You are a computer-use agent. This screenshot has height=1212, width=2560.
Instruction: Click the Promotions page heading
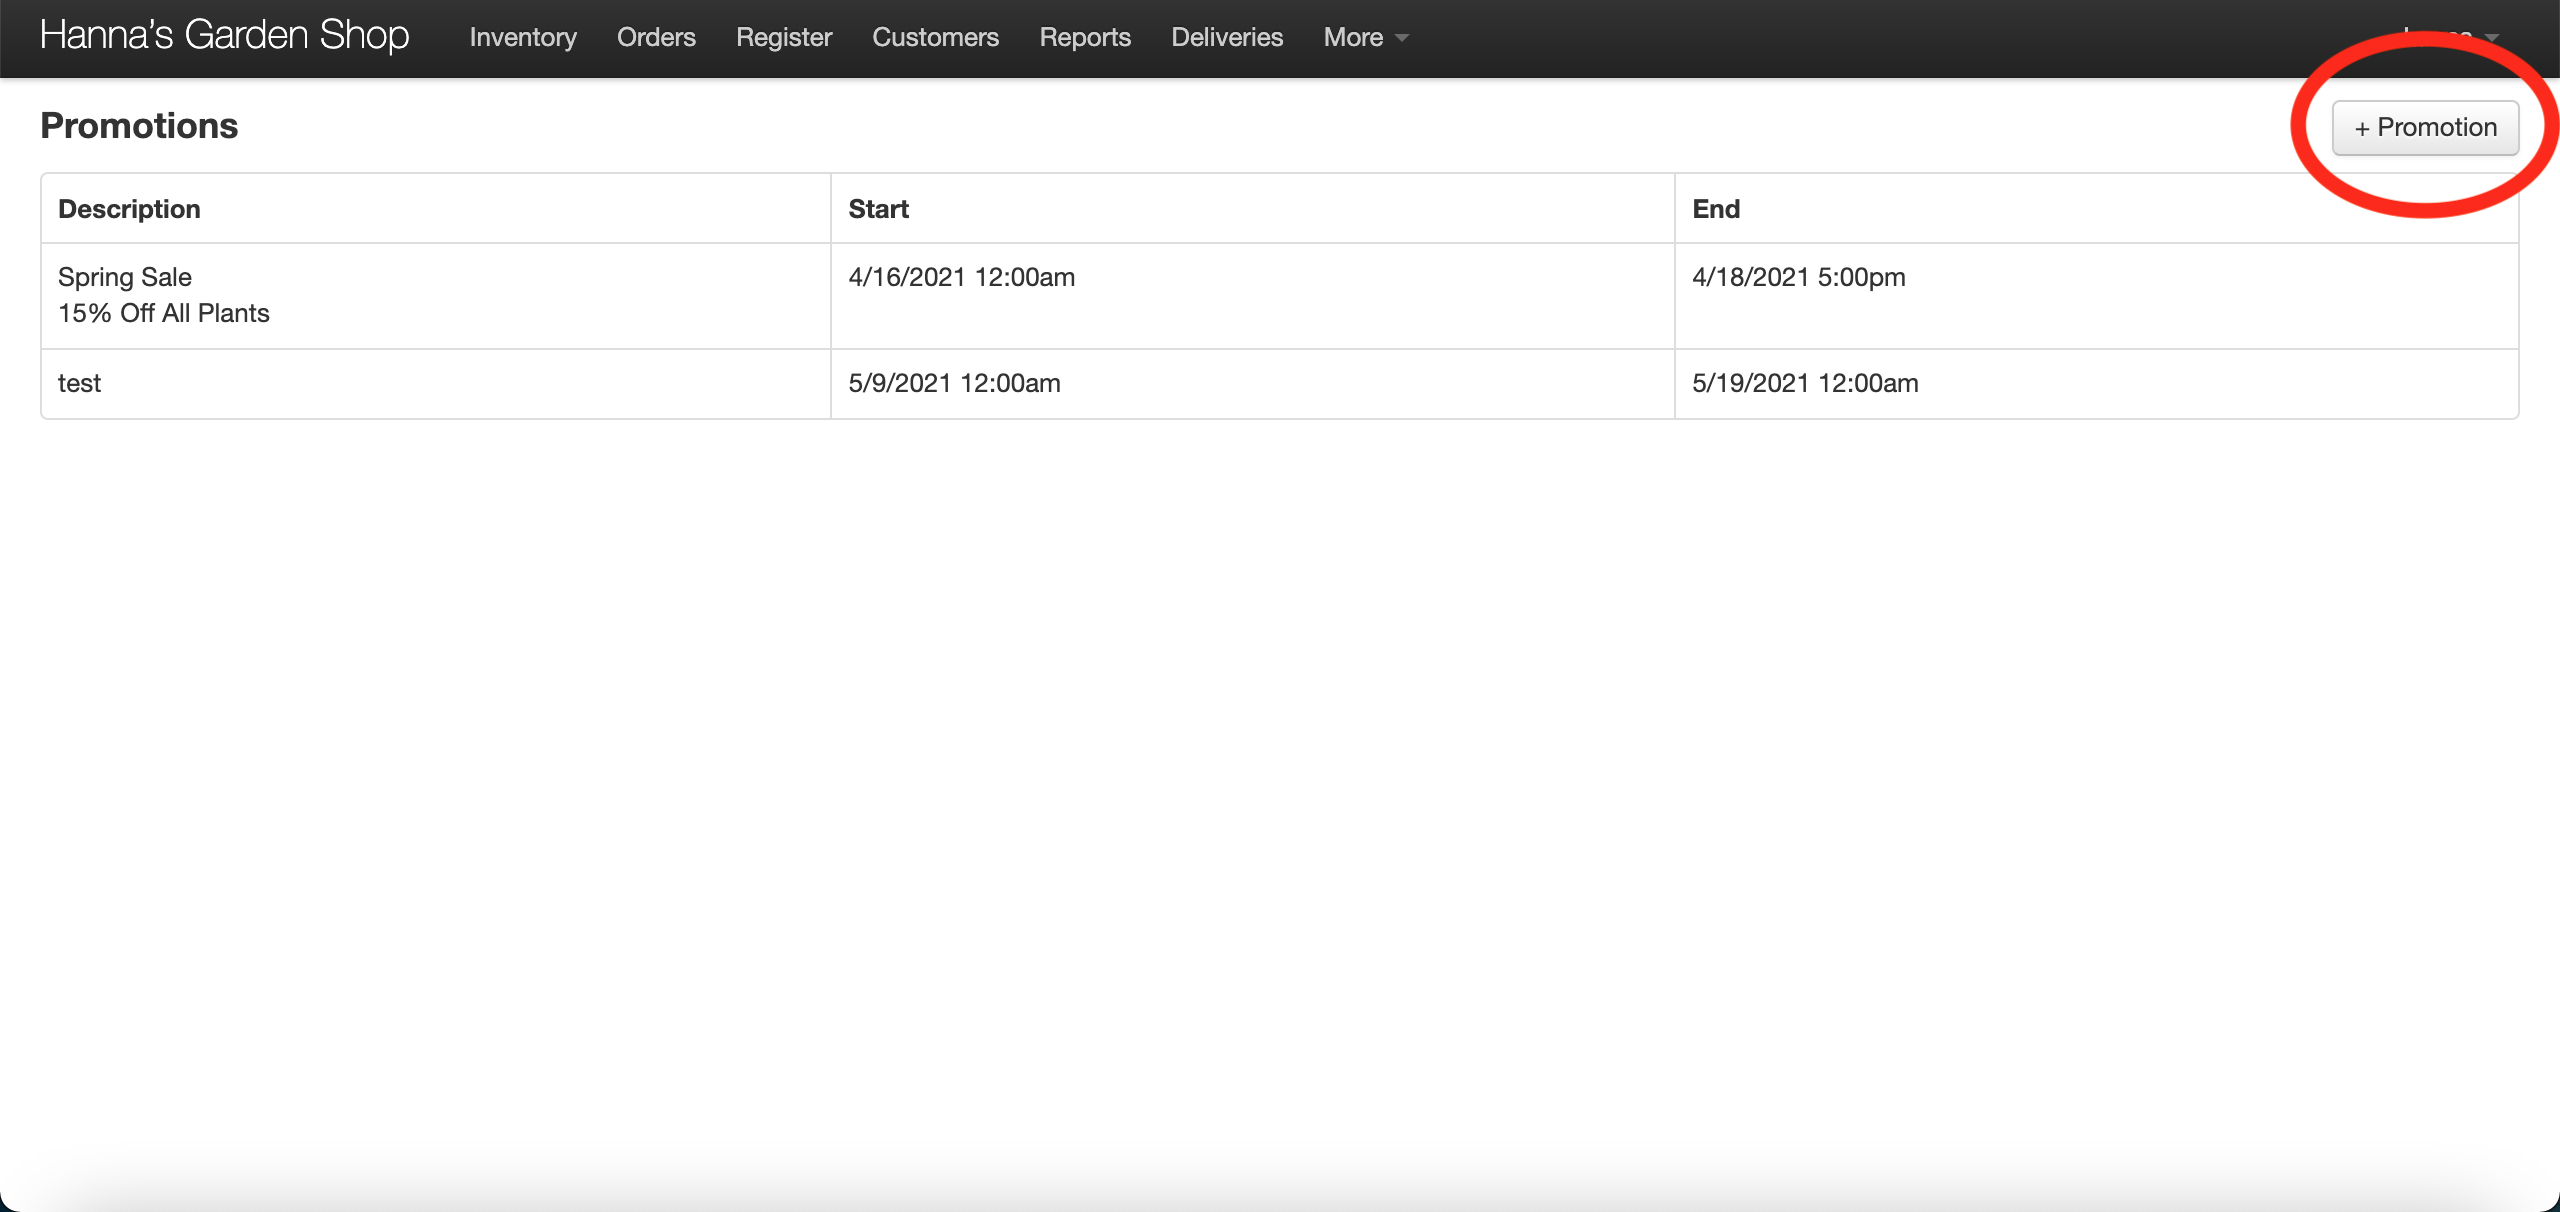tap(139, 126)
